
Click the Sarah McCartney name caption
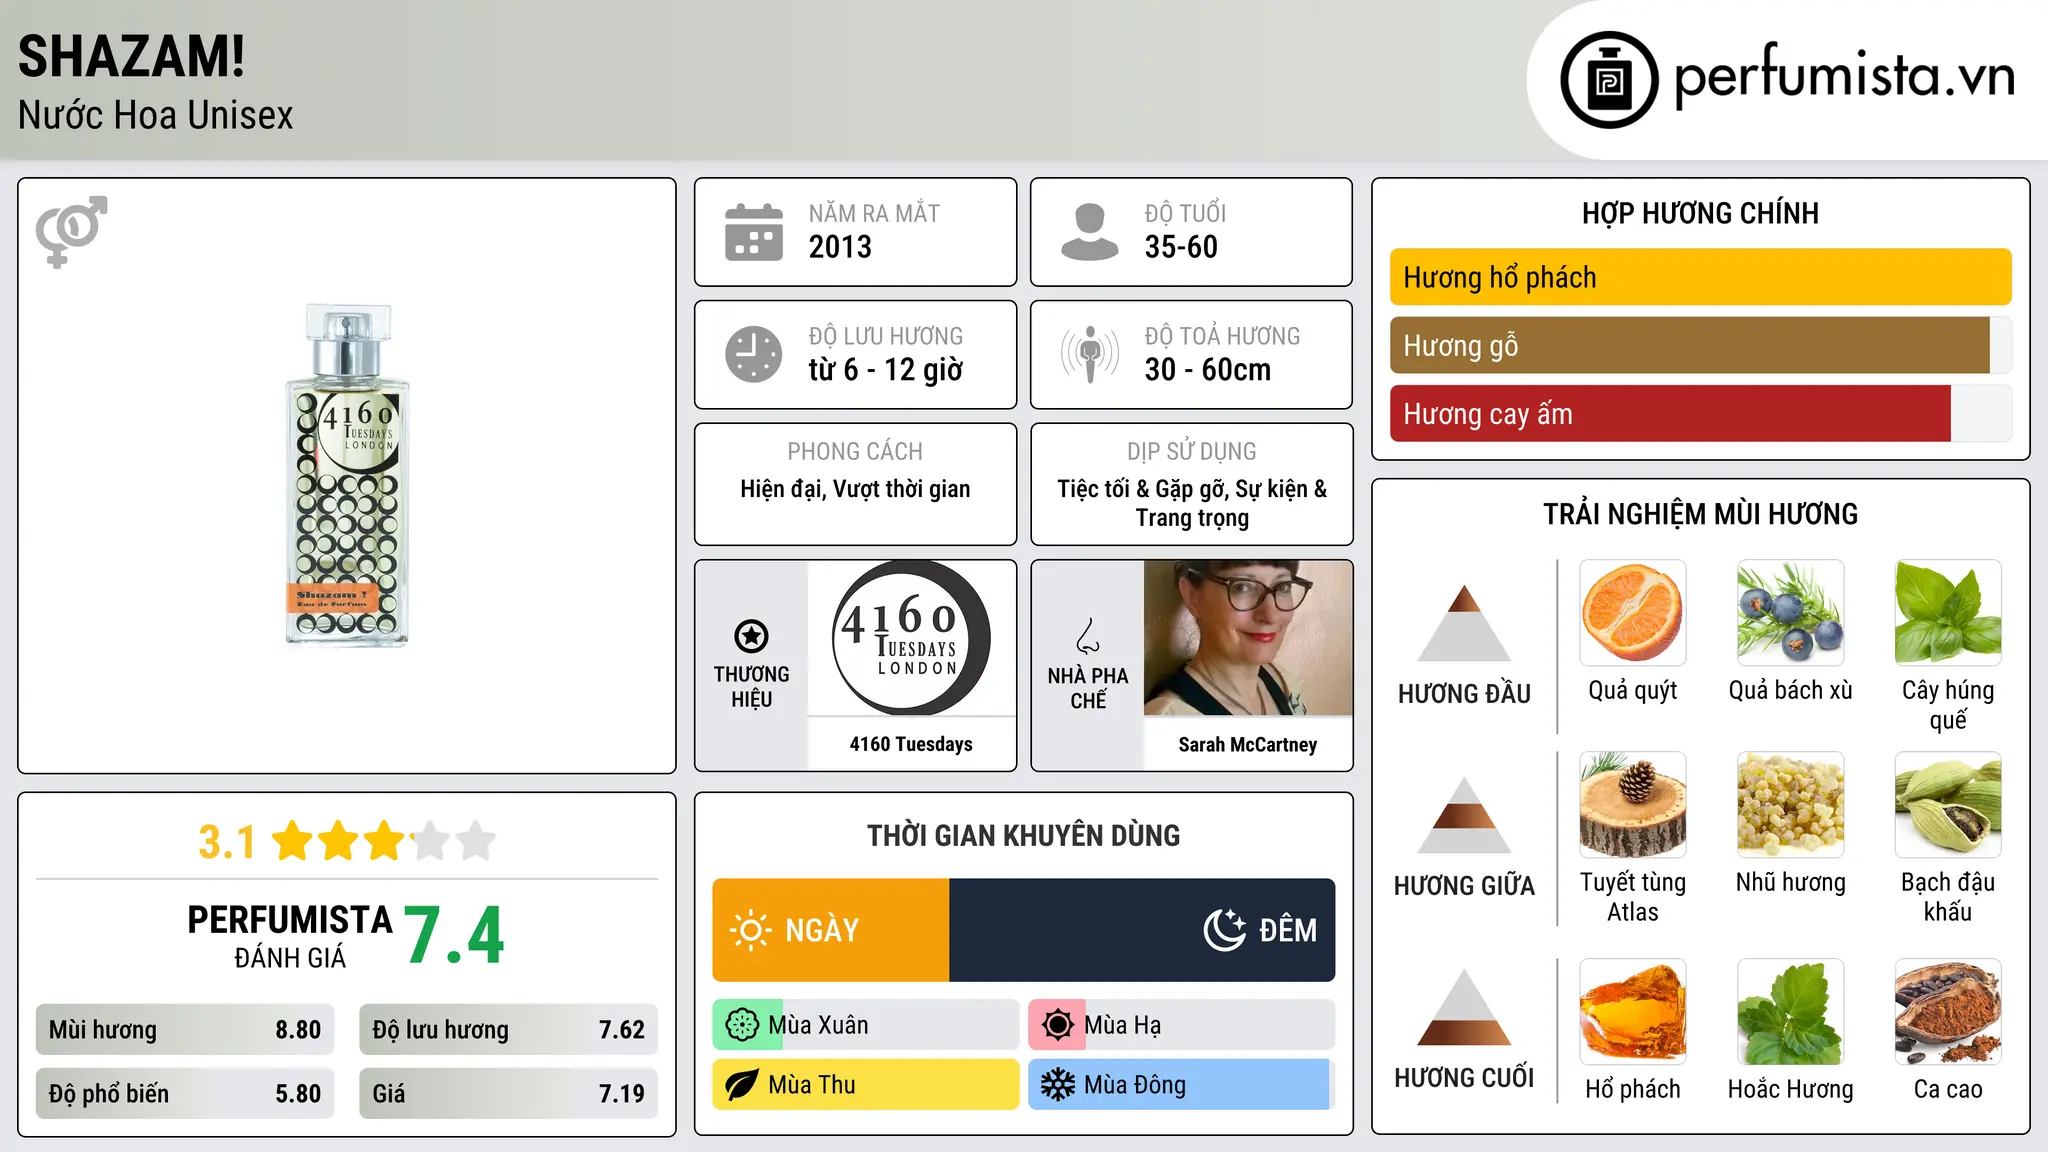[1248, 745]
